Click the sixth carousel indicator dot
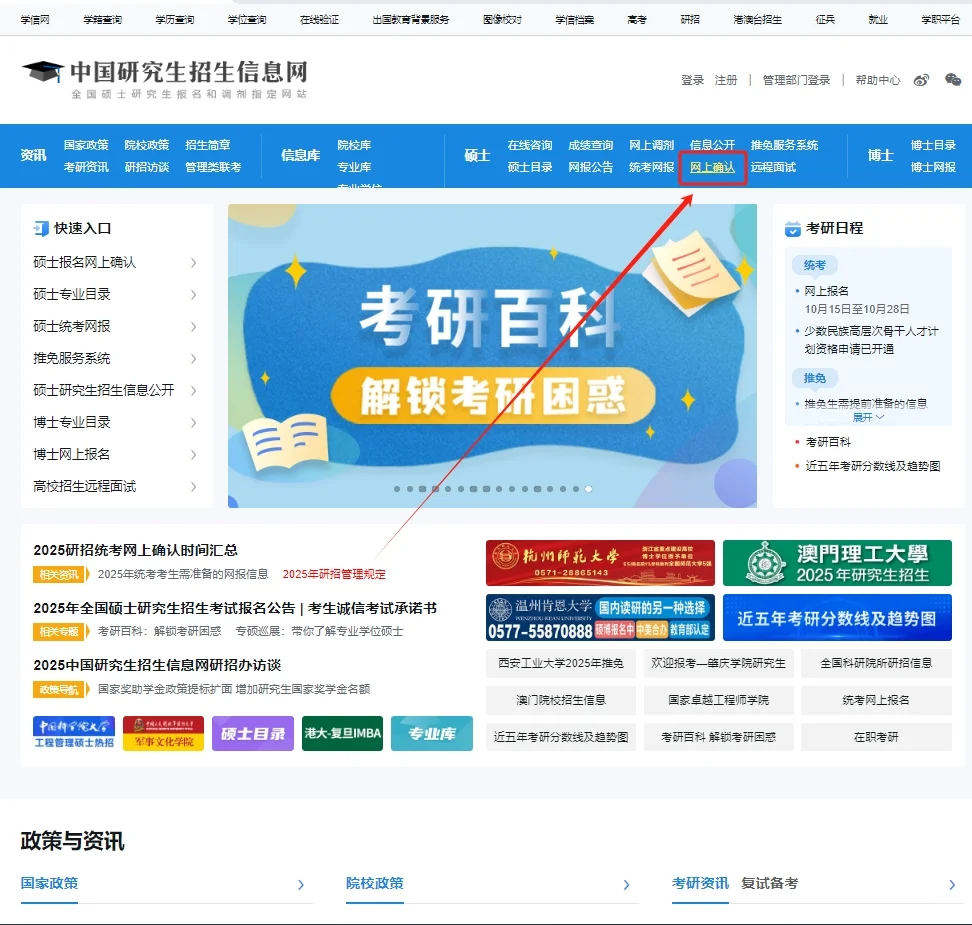This screenshot has width=972, height=925. coord(459,489)
